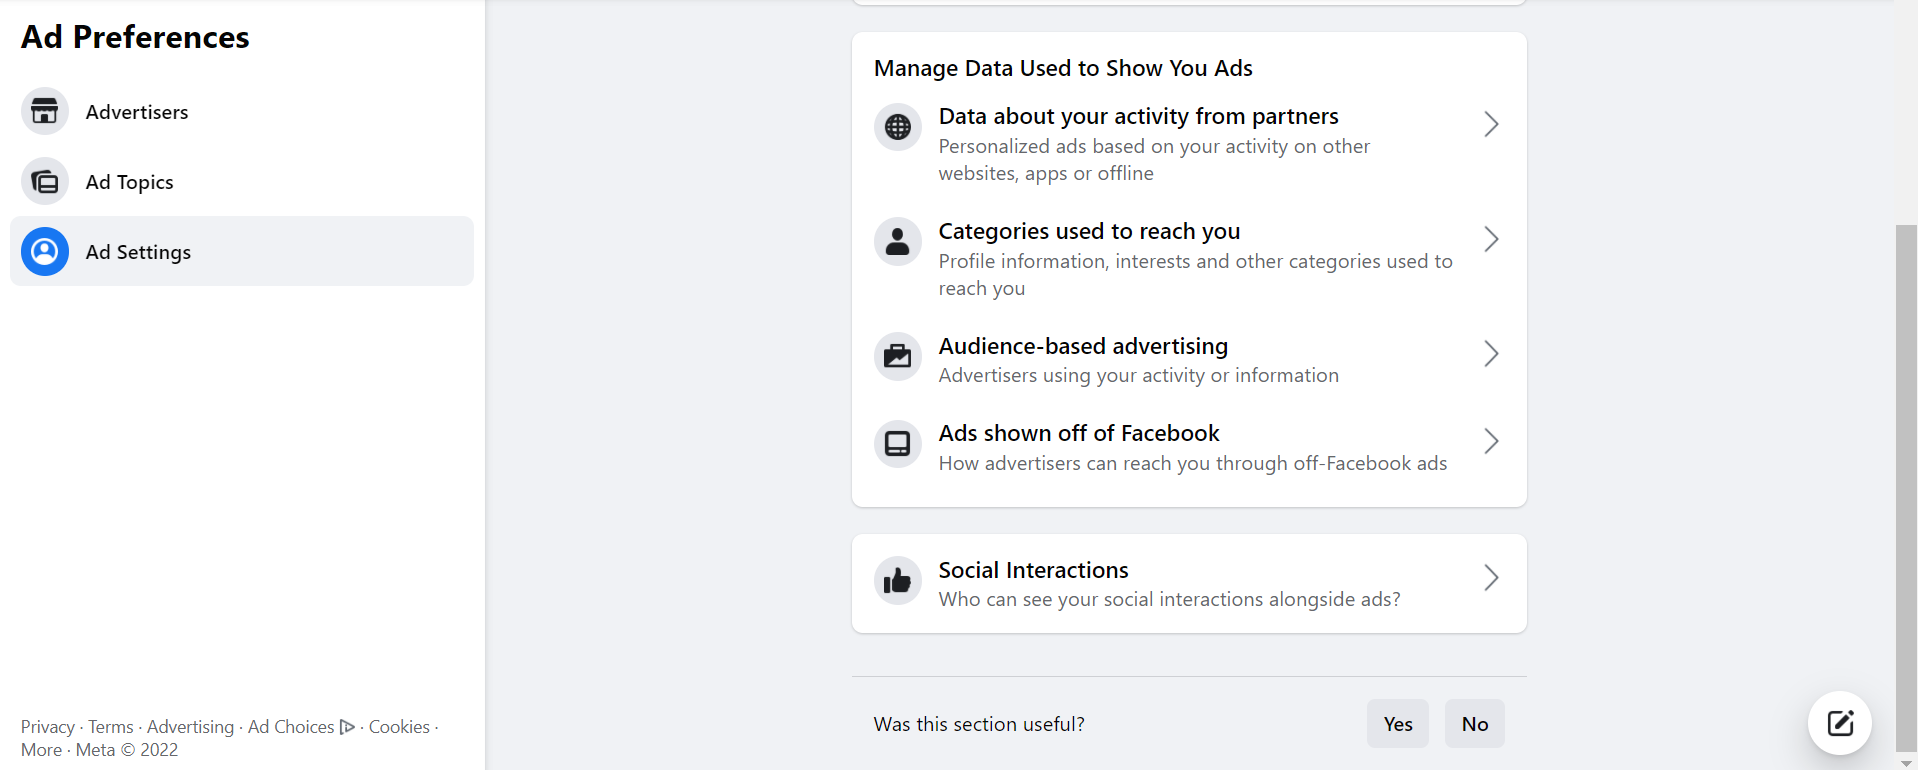The width and height of the screenshot is (1918, 770).
Task: Click the Advertisers storefront icon
Action: click(x=45, y=112)
